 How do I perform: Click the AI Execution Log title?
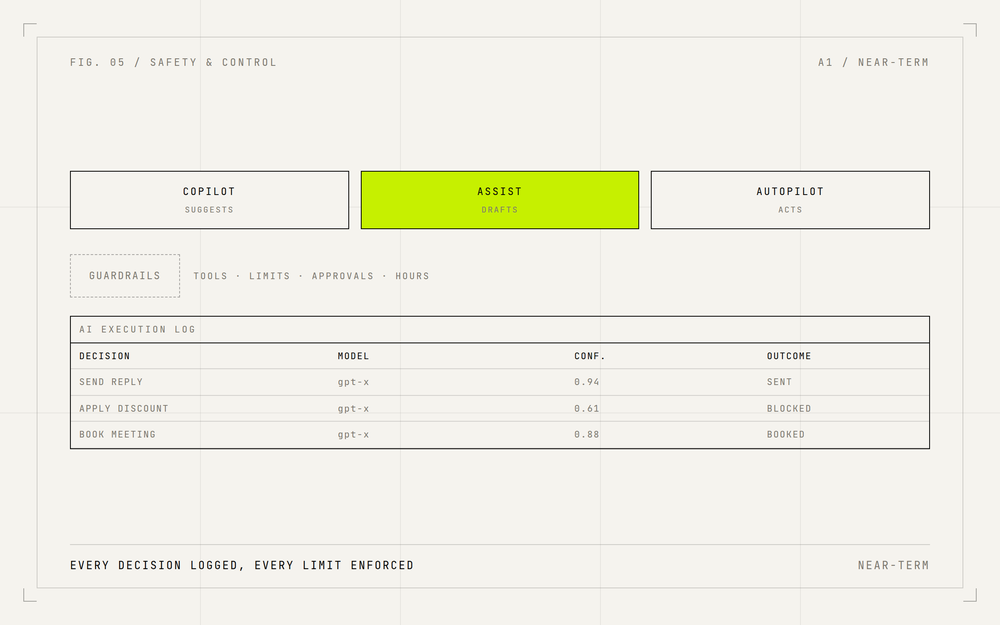click(x=137, y=329)
